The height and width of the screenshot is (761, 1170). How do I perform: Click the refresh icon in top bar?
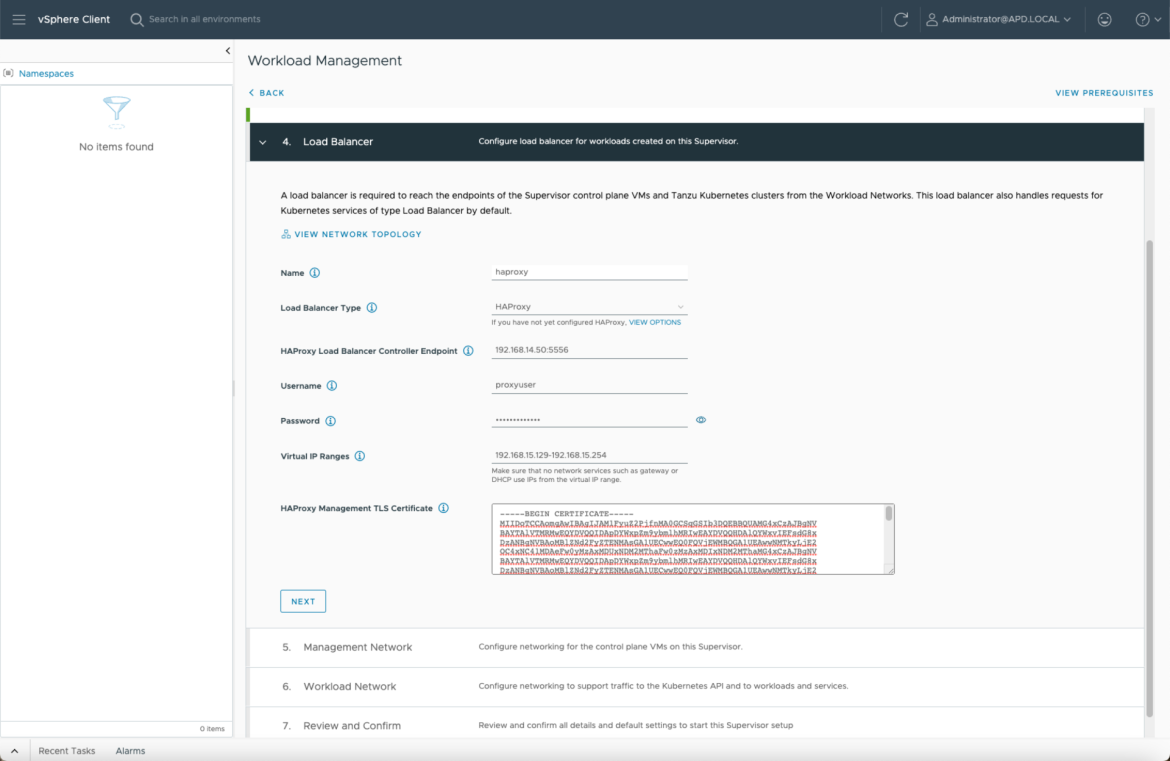pos(901,19)
